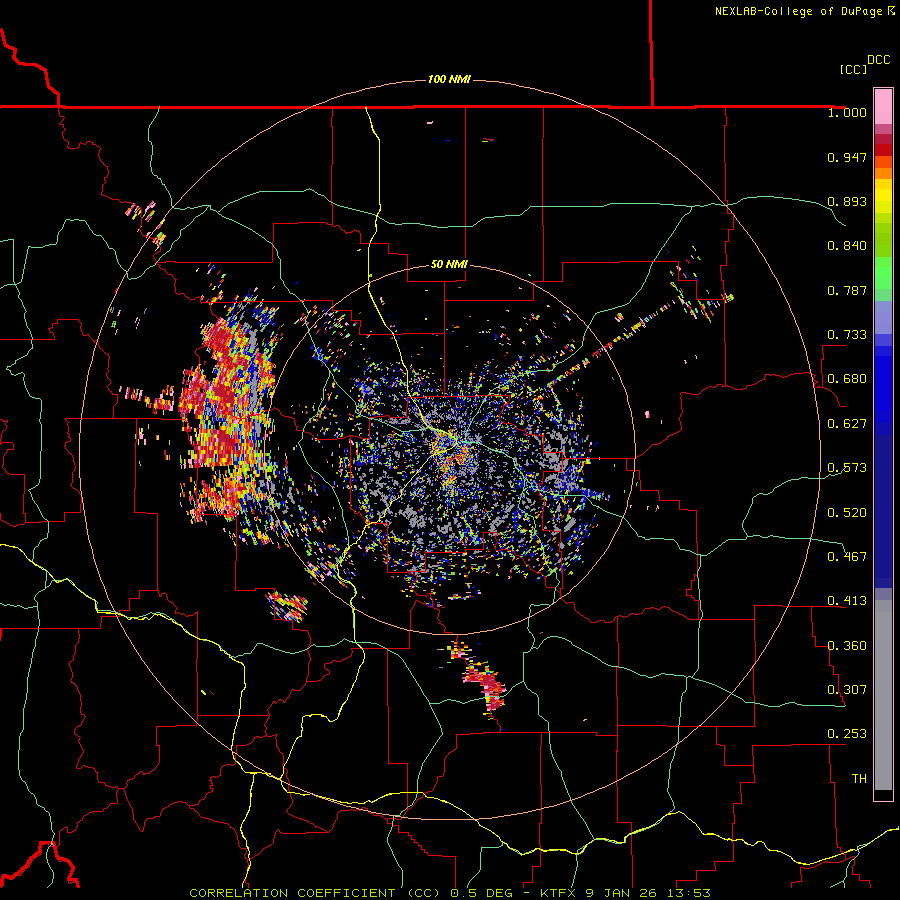Pick the lavender segment of the color bar

coord(883,317)
